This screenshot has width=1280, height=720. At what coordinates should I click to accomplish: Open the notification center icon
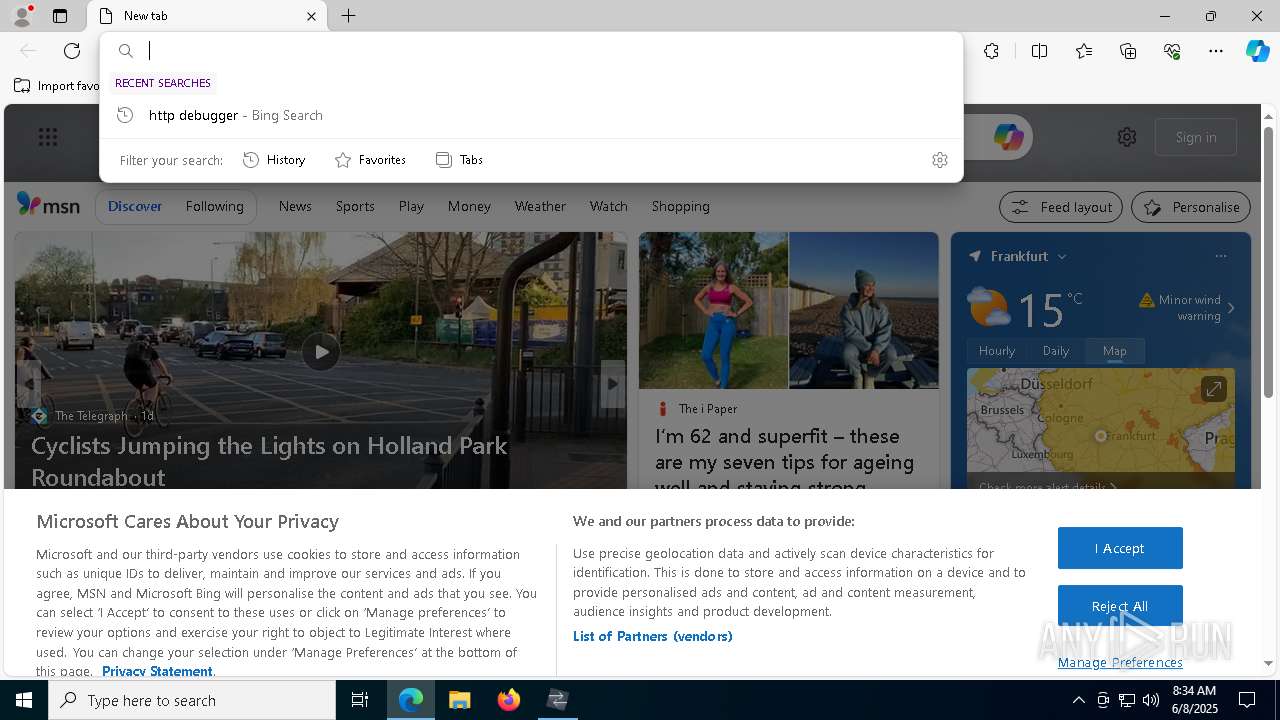tap(1247, 700)
